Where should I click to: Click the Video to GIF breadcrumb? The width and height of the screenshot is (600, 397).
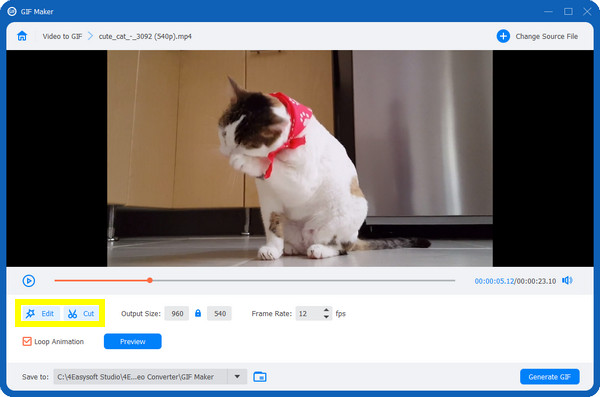point(62,36)
